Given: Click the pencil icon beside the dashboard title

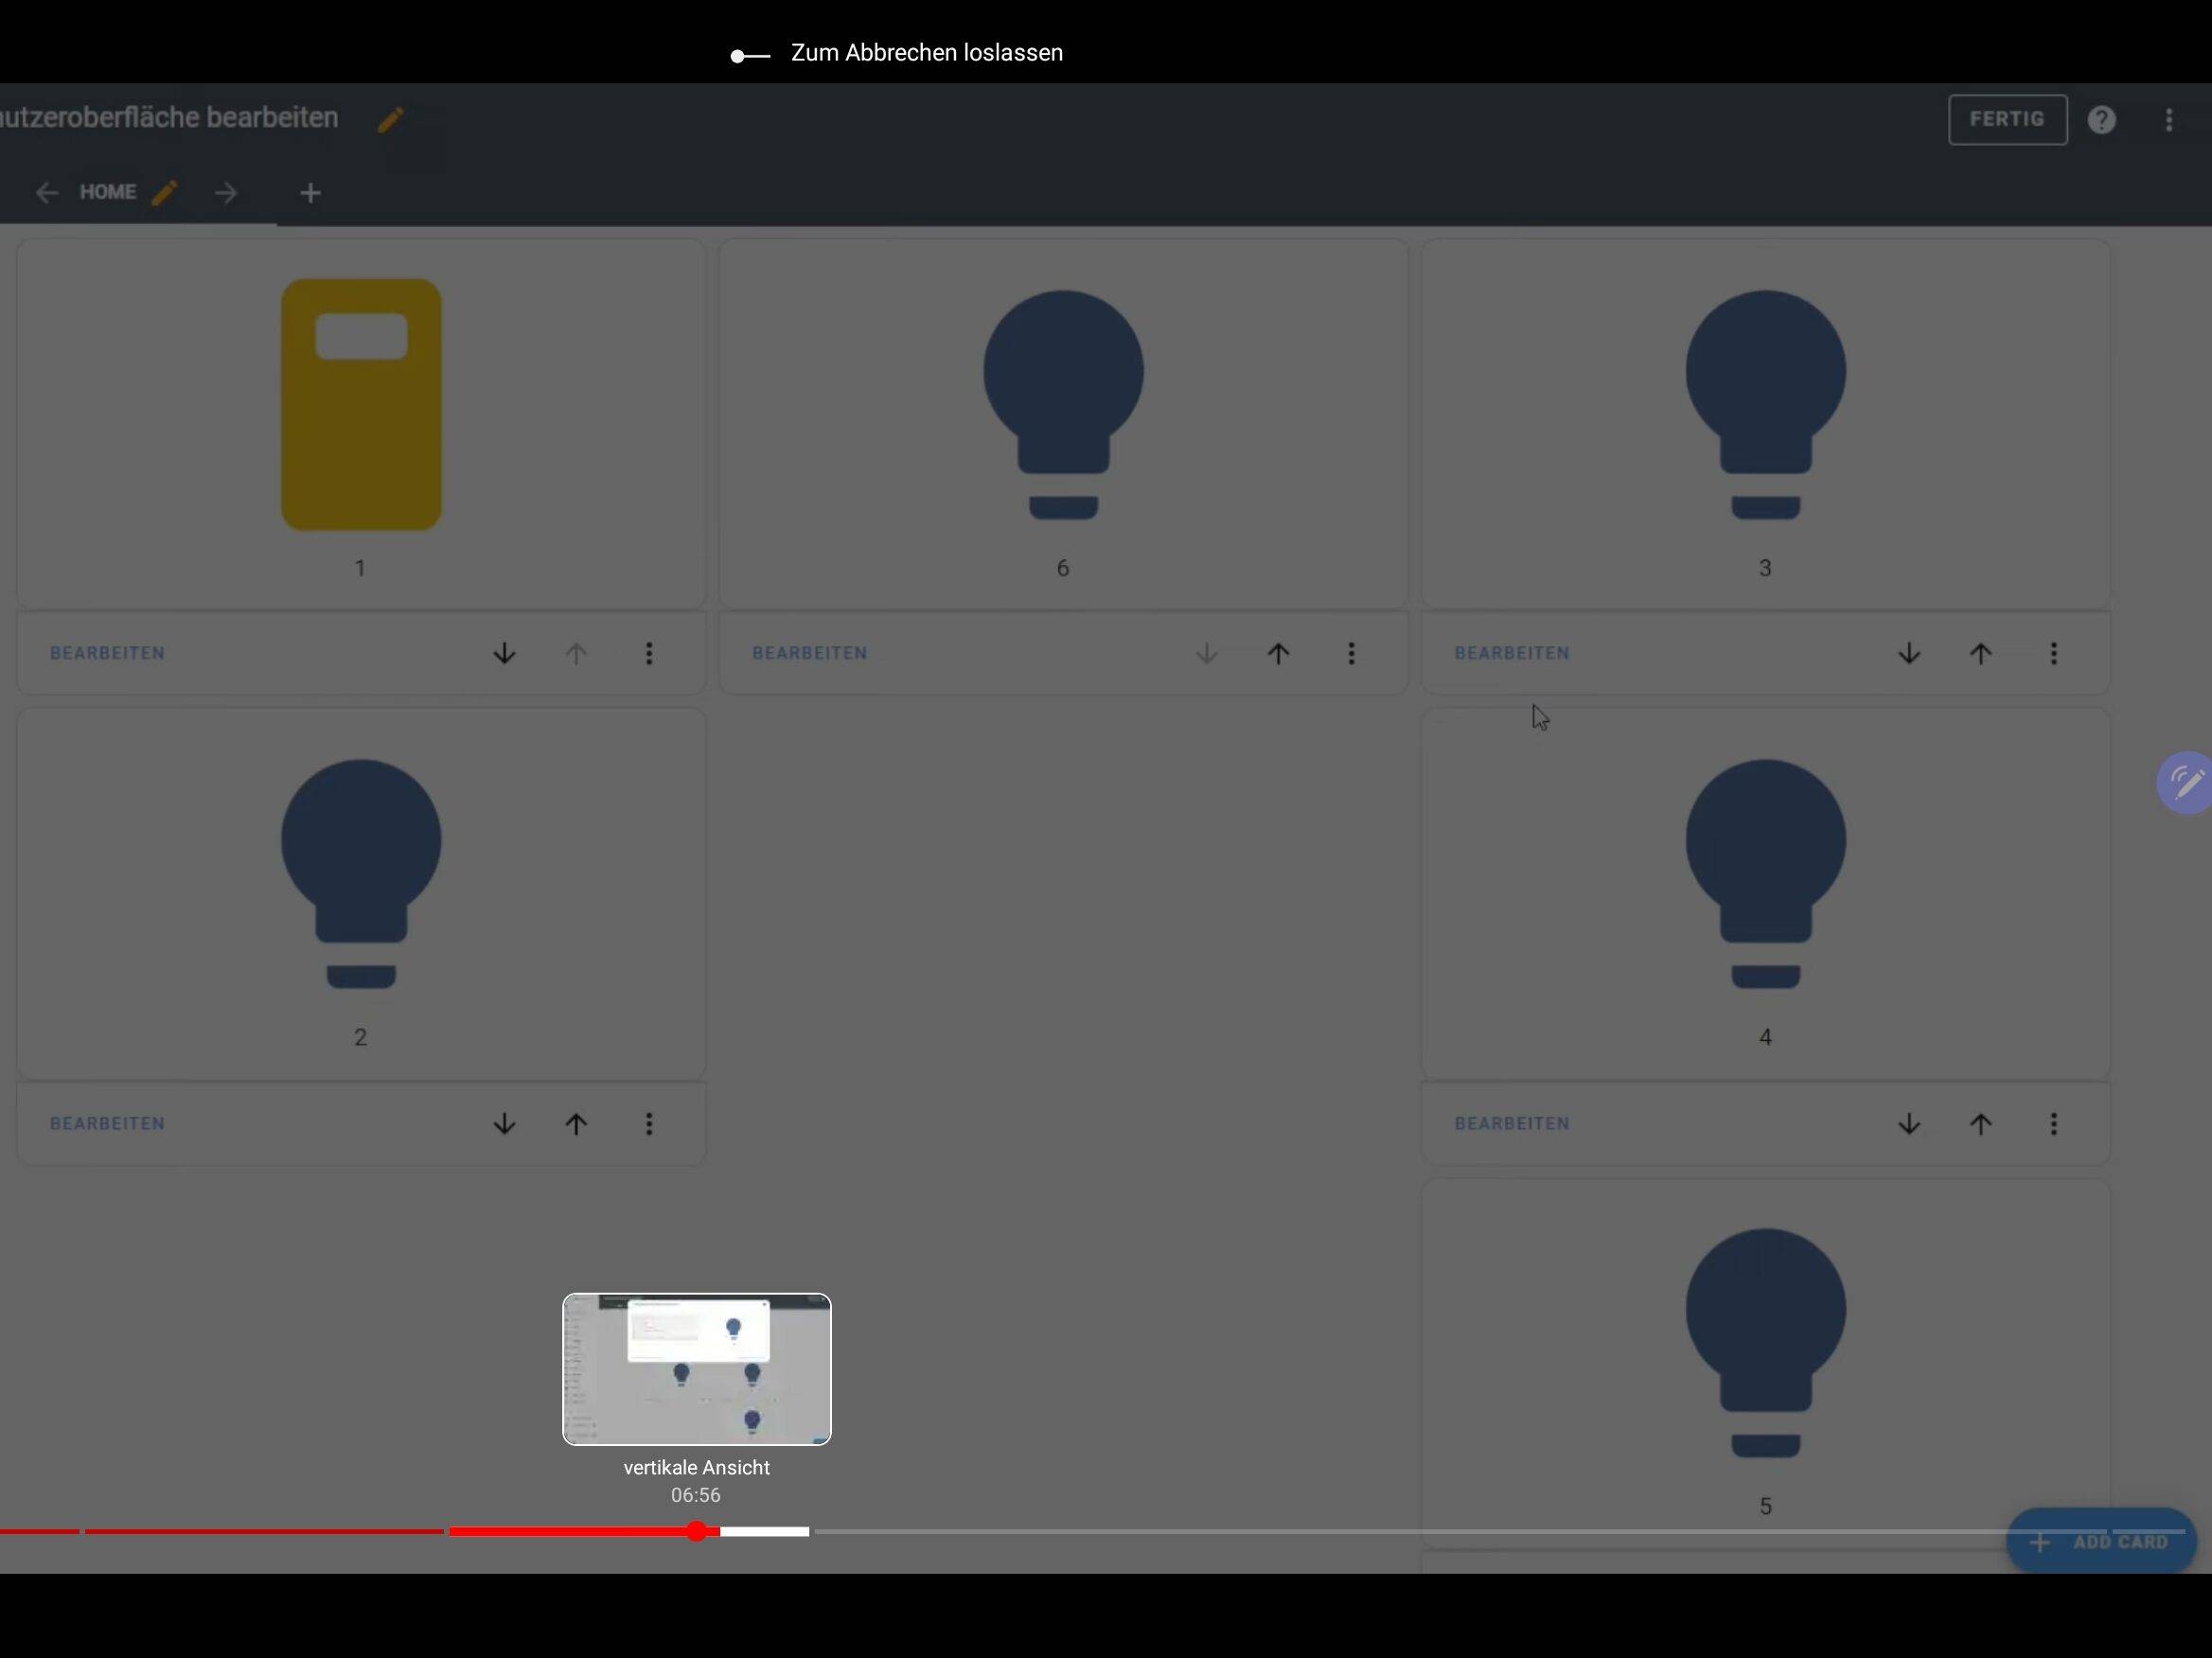Looking at the screenshot, I should (390, 120).
